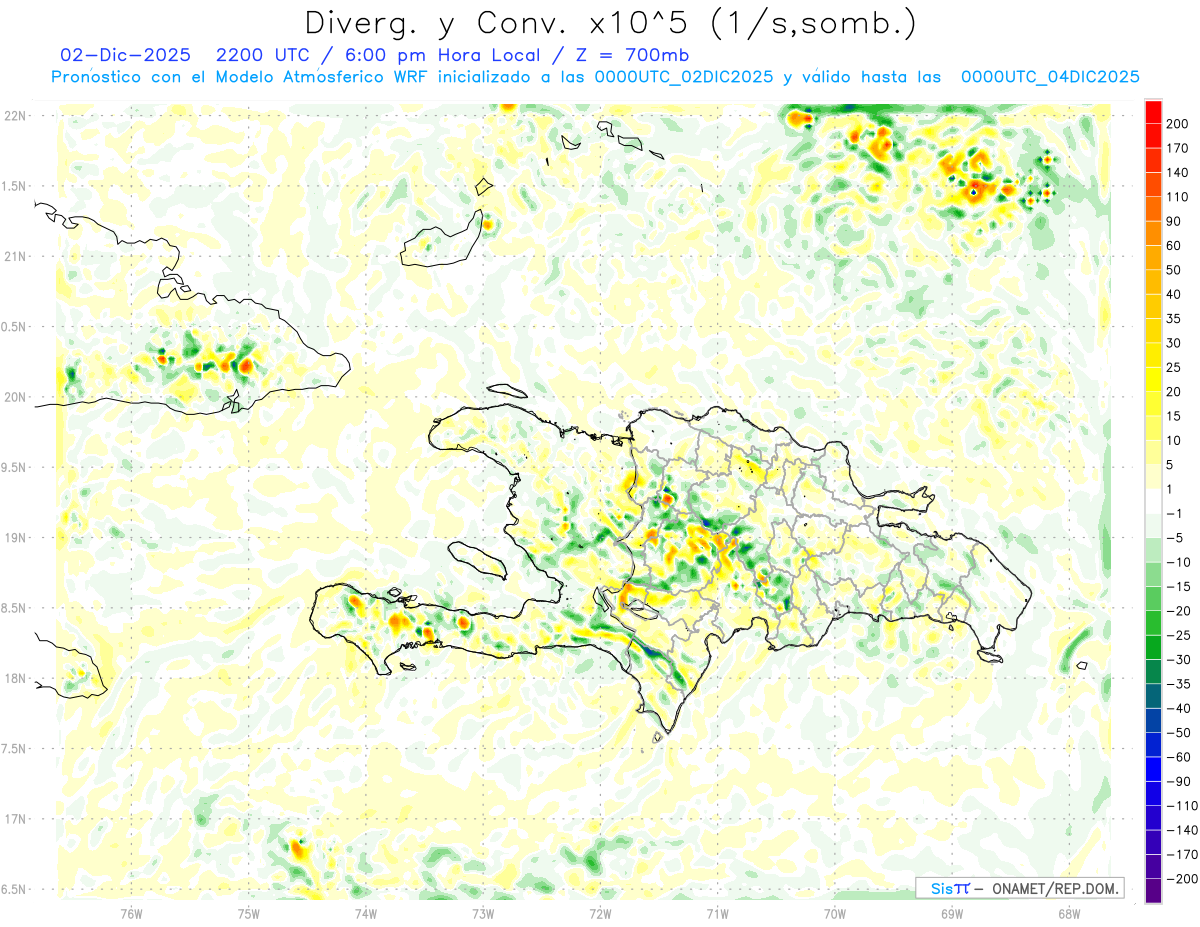
Task: Click the 9.5N latitude axis label
Action: pyautogui.click(x=15, y=467)
